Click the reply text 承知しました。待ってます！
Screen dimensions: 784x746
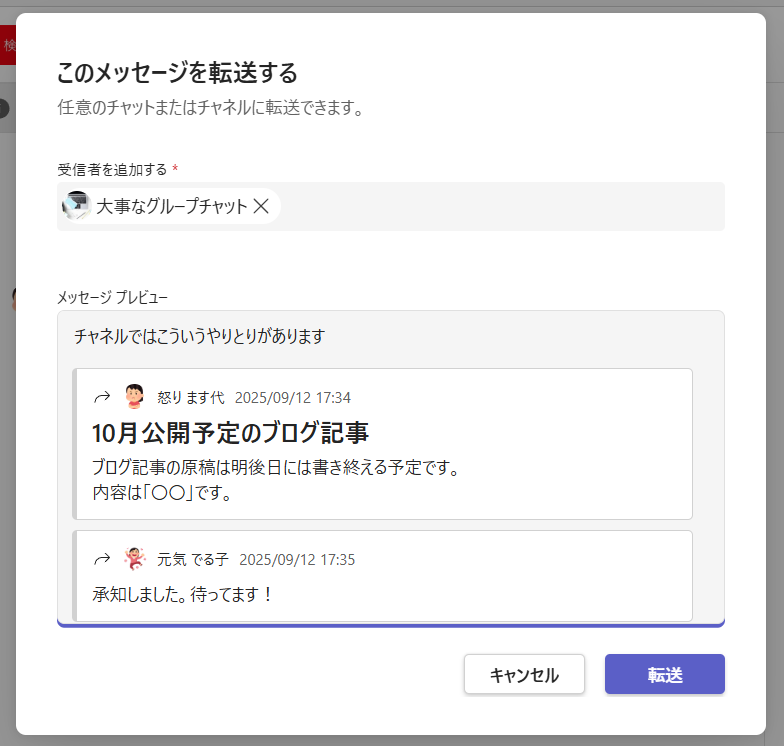click(x=183, y=594)
